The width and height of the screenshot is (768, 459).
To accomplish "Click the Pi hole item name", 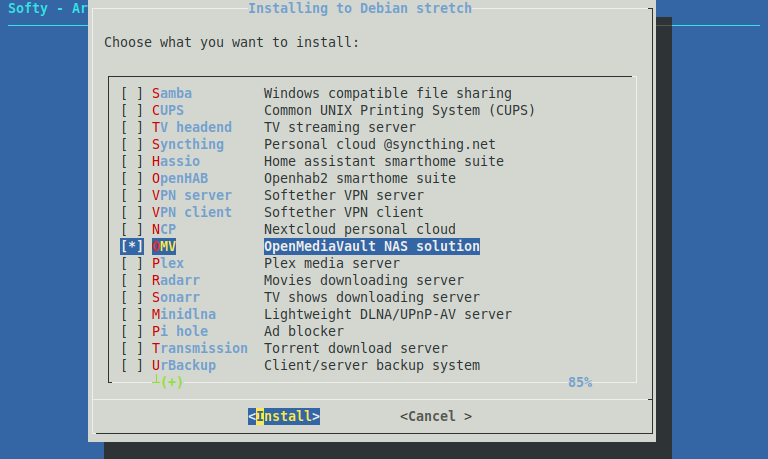I will pyautogui.click(x=180, y=331).
